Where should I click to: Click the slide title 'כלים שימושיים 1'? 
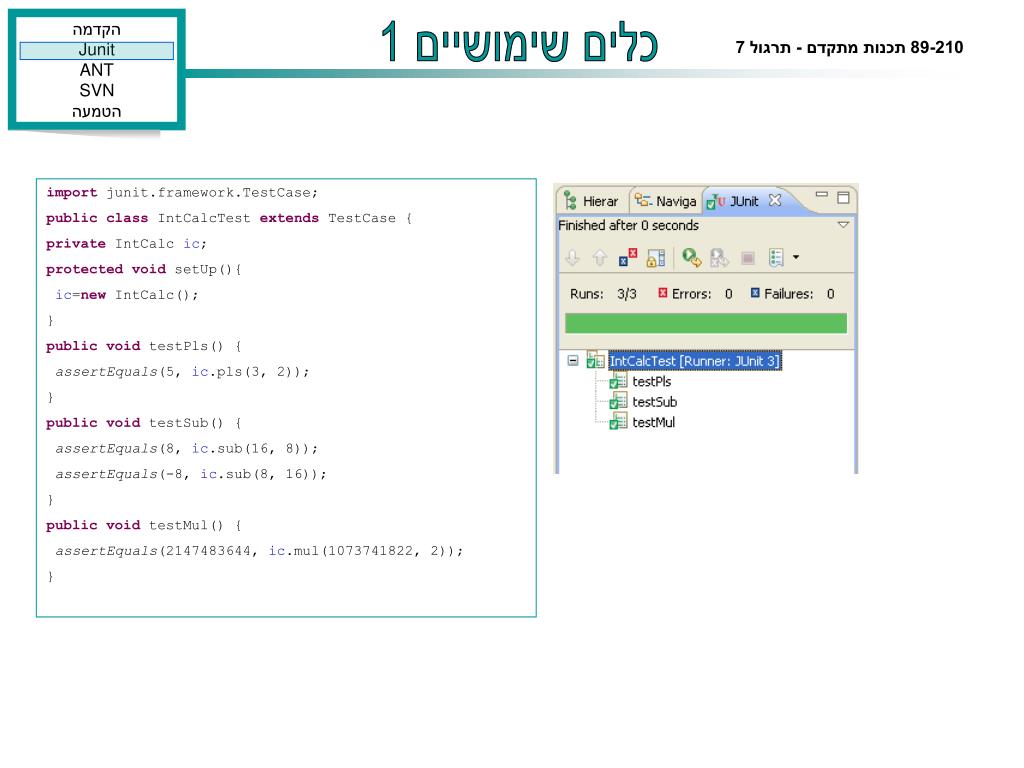519,41
